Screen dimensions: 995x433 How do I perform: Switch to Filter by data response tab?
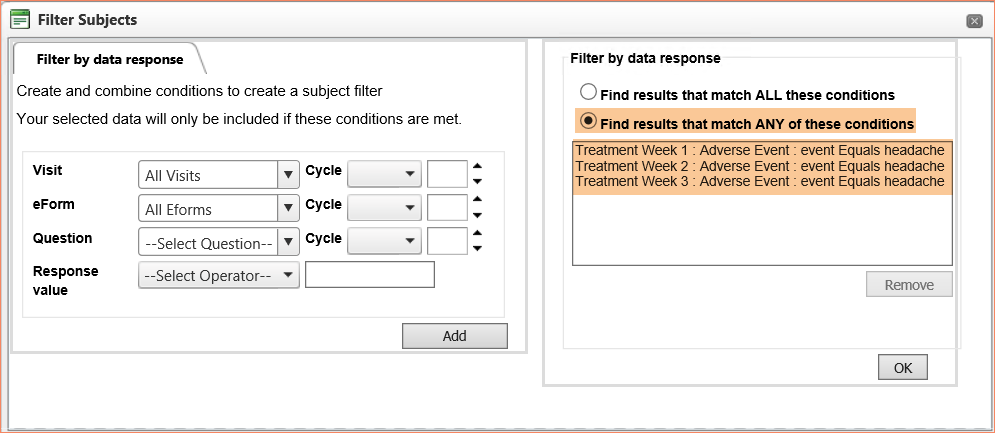(x=110, y=60)
